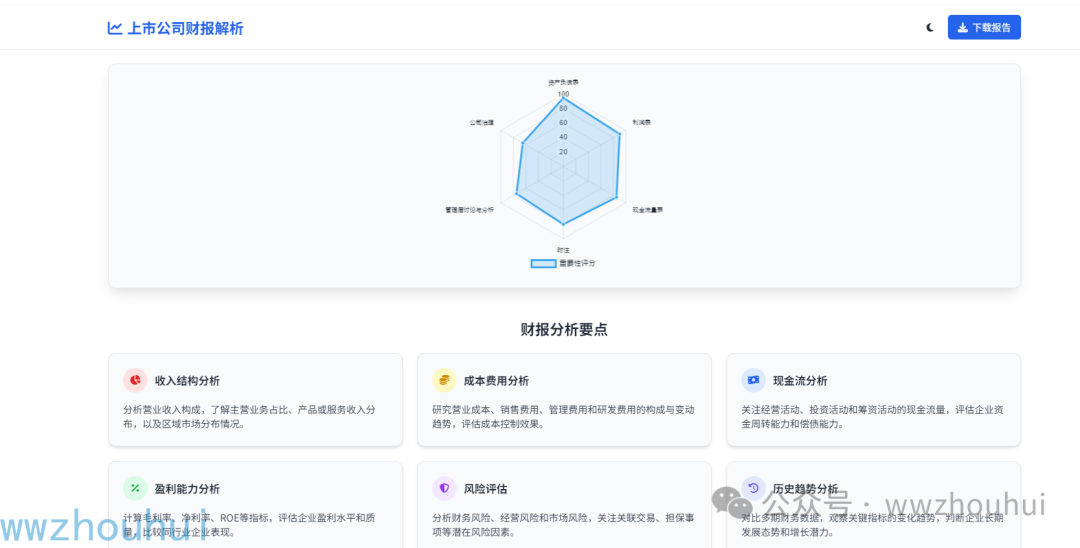Click the 下载报告 download button
Viewport: 1080px width, 548px height.
(x=984, y=28)
